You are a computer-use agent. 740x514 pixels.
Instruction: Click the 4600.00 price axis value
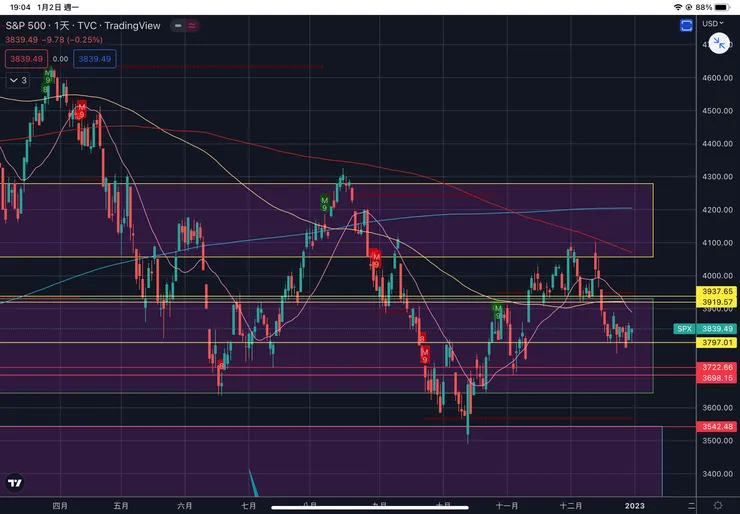(x=717, y=78)
